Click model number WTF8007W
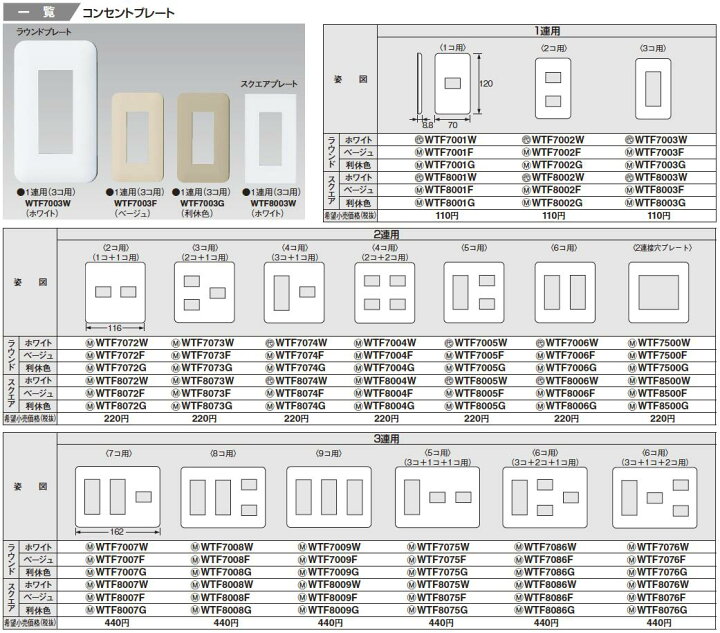The width and height of the screenshot is (720, 633). pos(122,584)
